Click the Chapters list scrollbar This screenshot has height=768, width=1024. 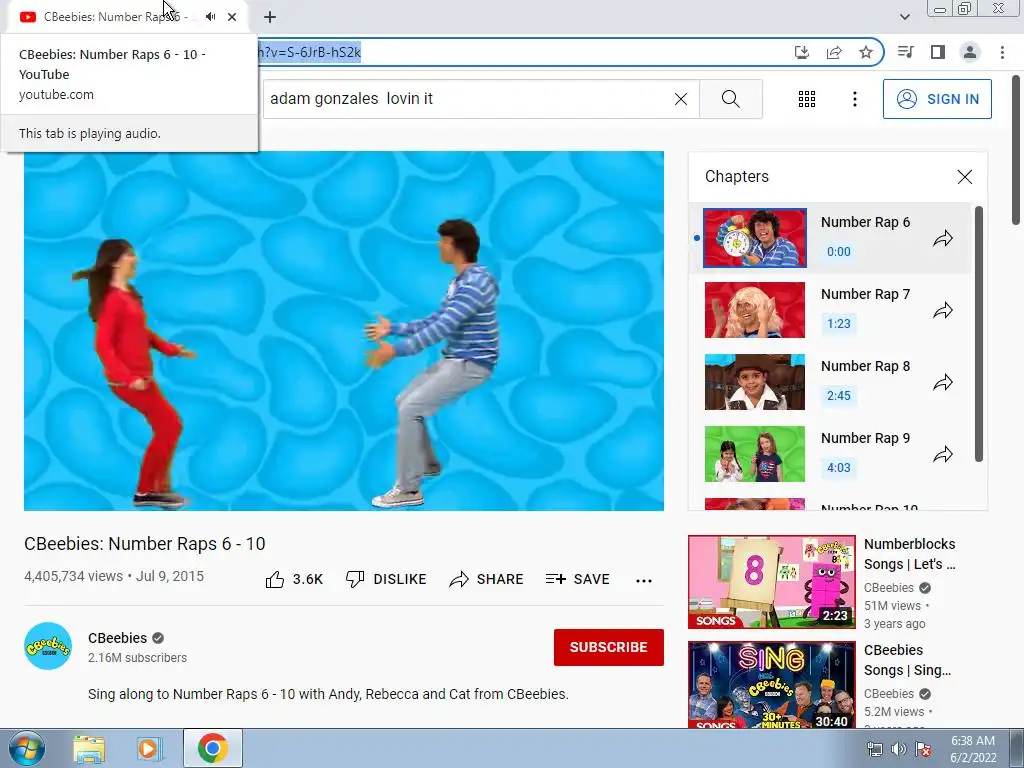(978, 334)
